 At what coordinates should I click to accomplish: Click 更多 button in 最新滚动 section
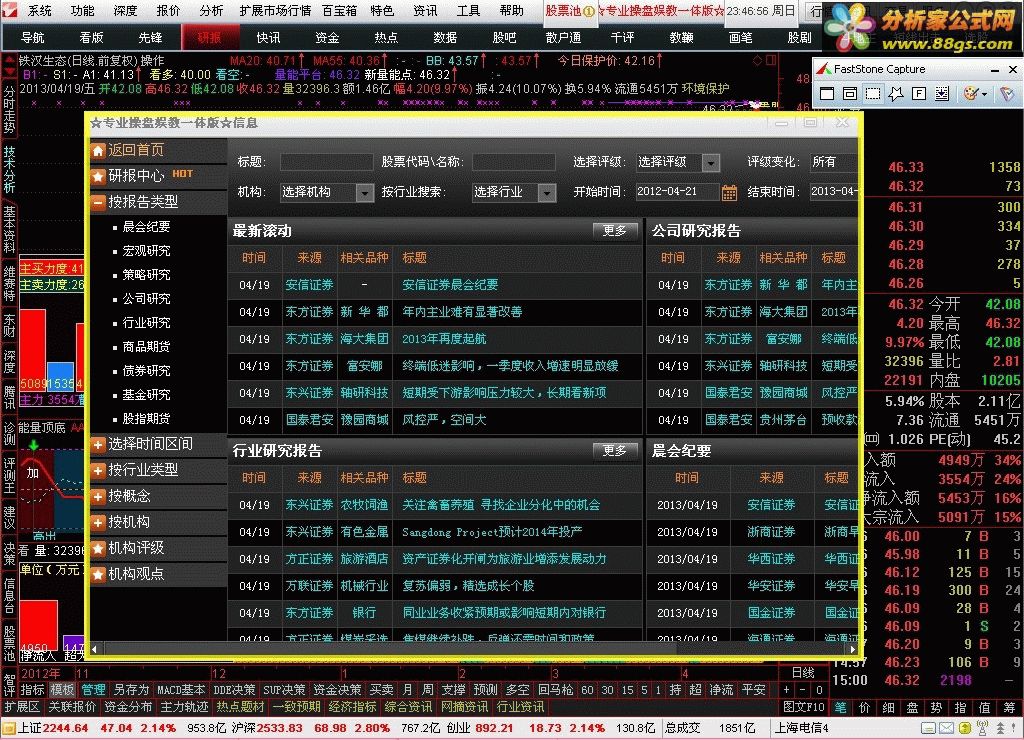point(614,231)
